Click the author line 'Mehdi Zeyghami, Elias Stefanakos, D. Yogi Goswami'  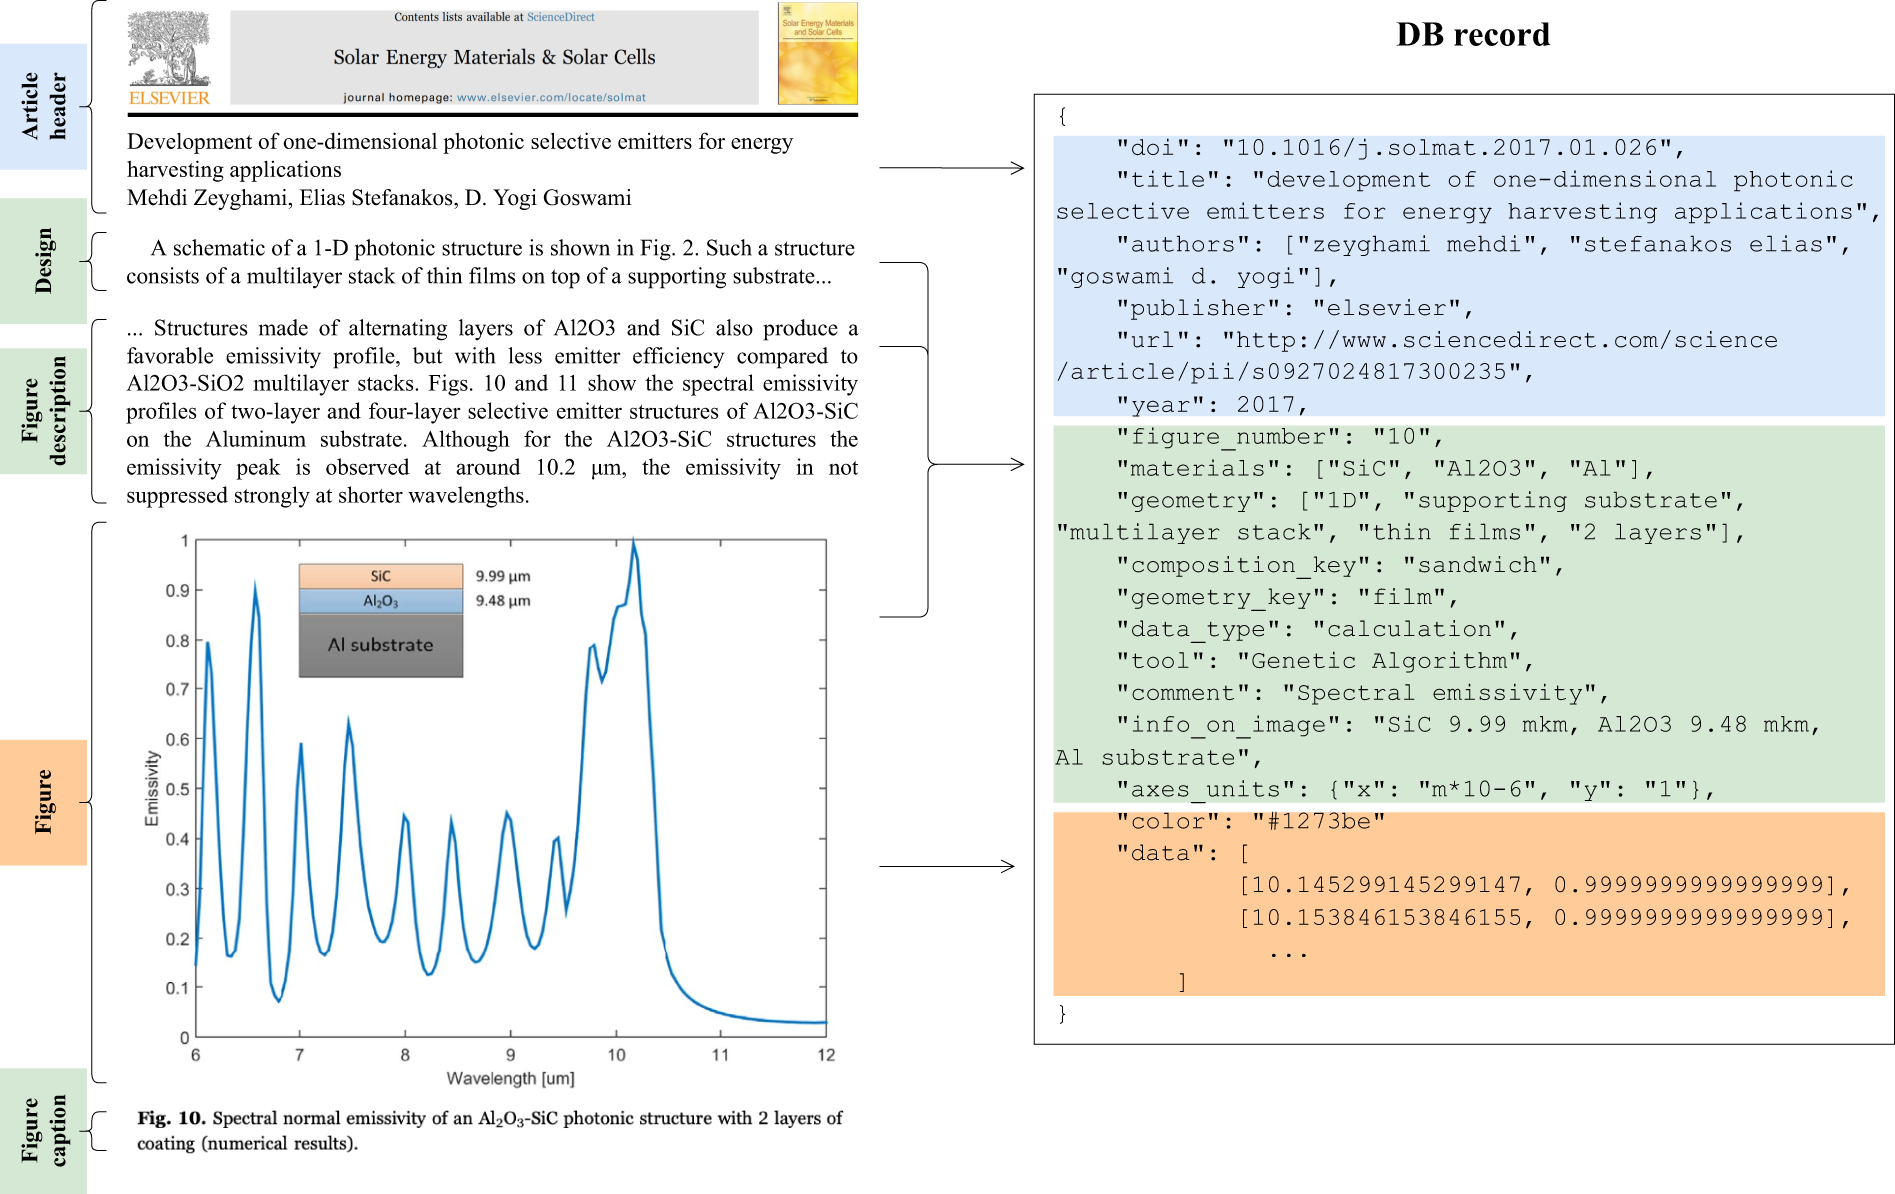pyautogui.click(x=379, y=198)
